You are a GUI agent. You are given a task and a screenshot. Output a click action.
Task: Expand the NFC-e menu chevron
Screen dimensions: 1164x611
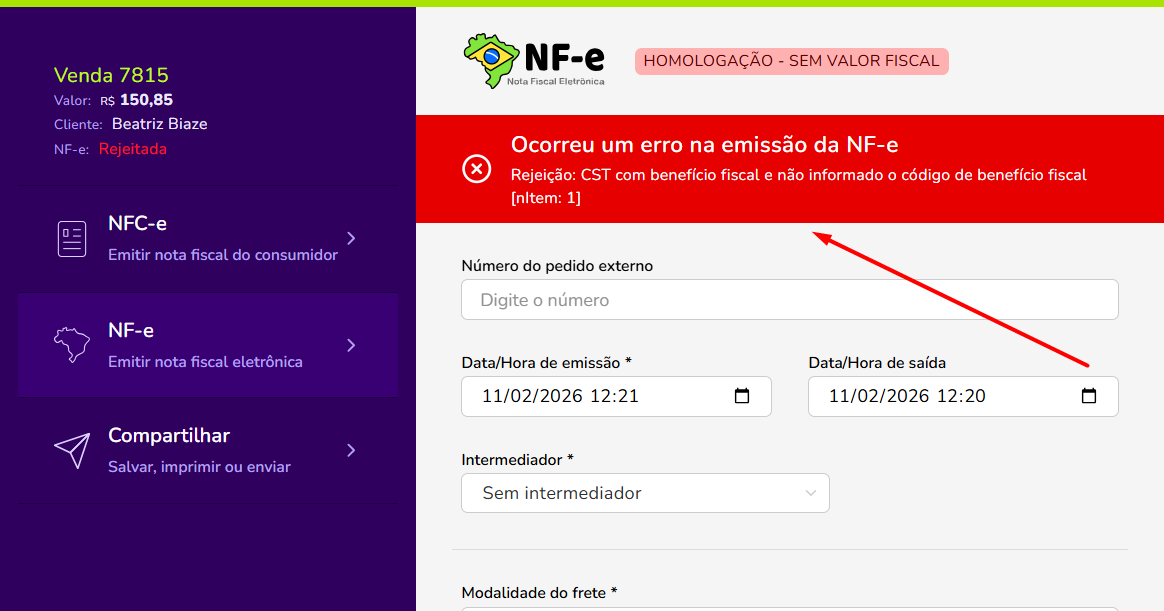pos(351,238)
